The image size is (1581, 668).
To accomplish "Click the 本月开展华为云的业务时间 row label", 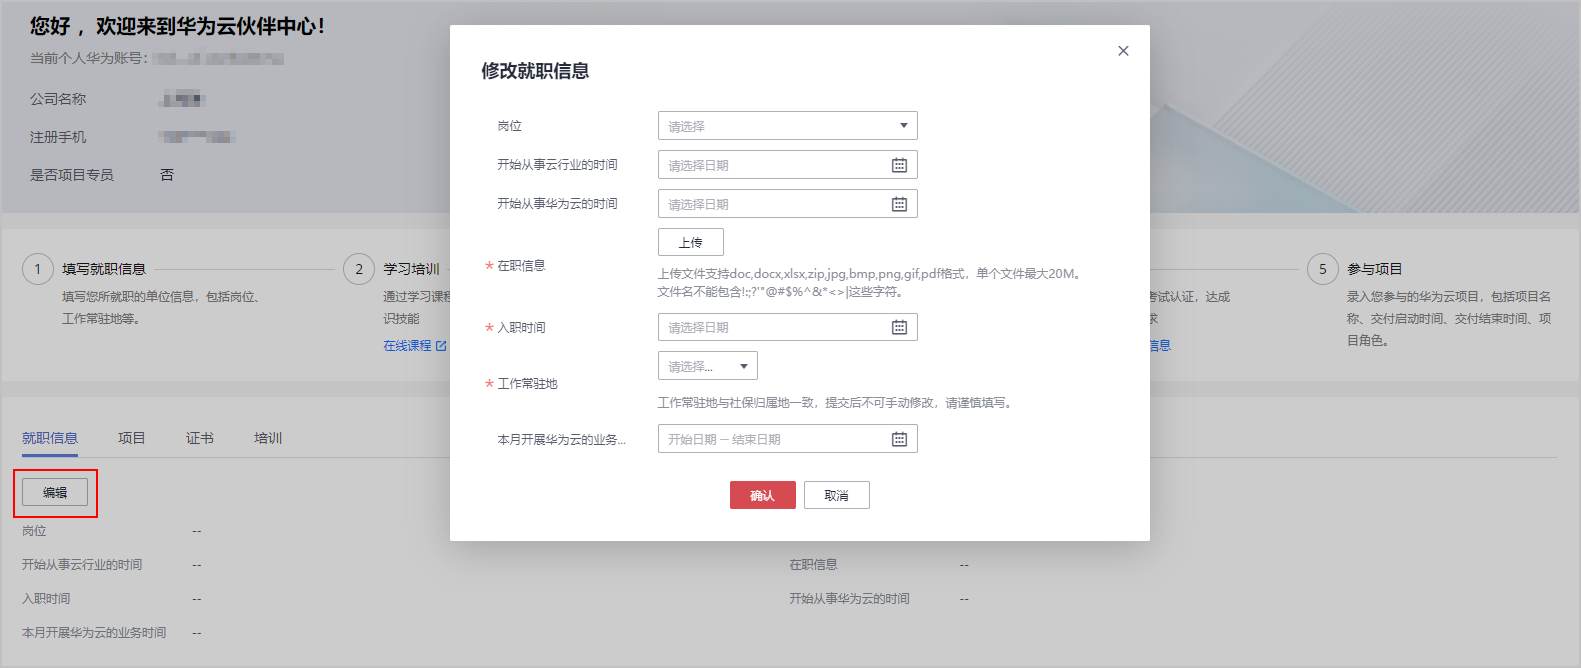I will [94, 633].
